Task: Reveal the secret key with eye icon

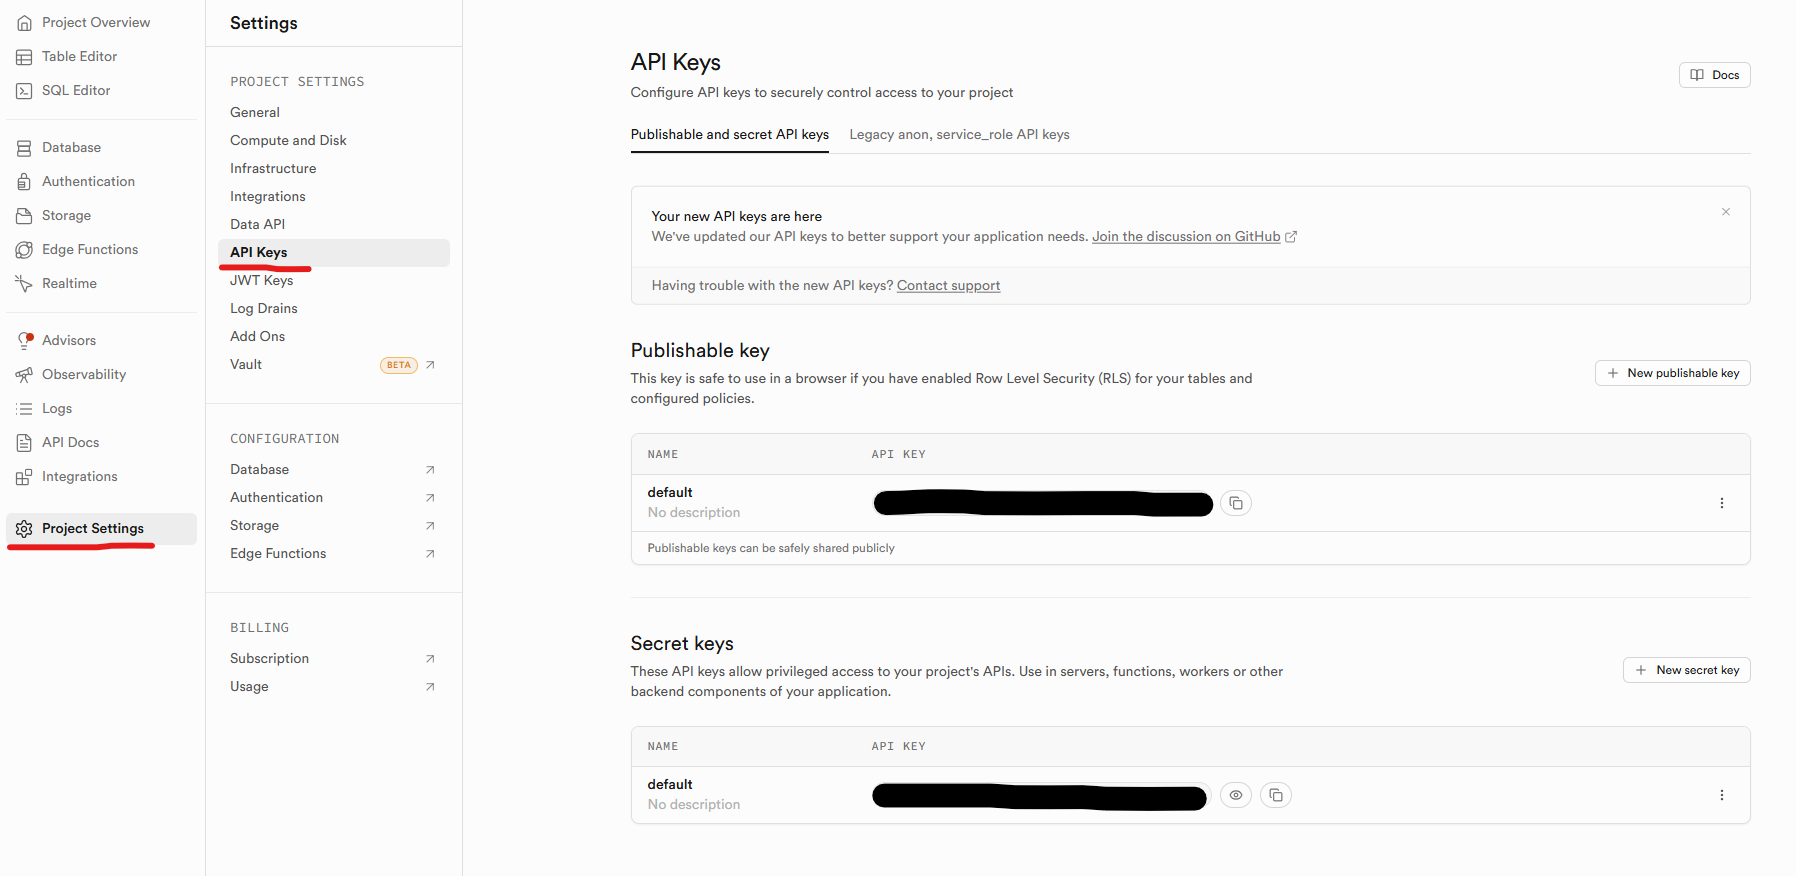Action: coord(1236,795)
